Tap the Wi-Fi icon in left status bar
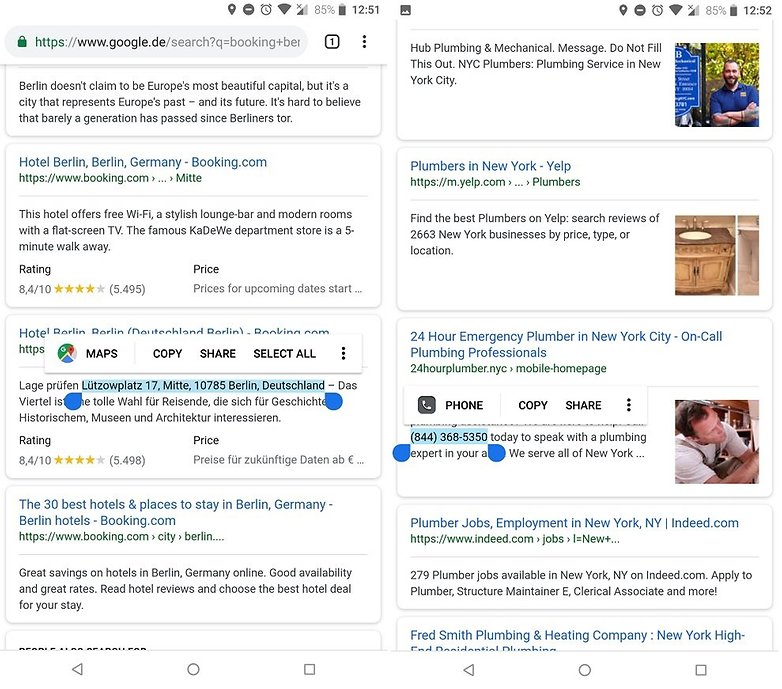 (x=284, y=9)
